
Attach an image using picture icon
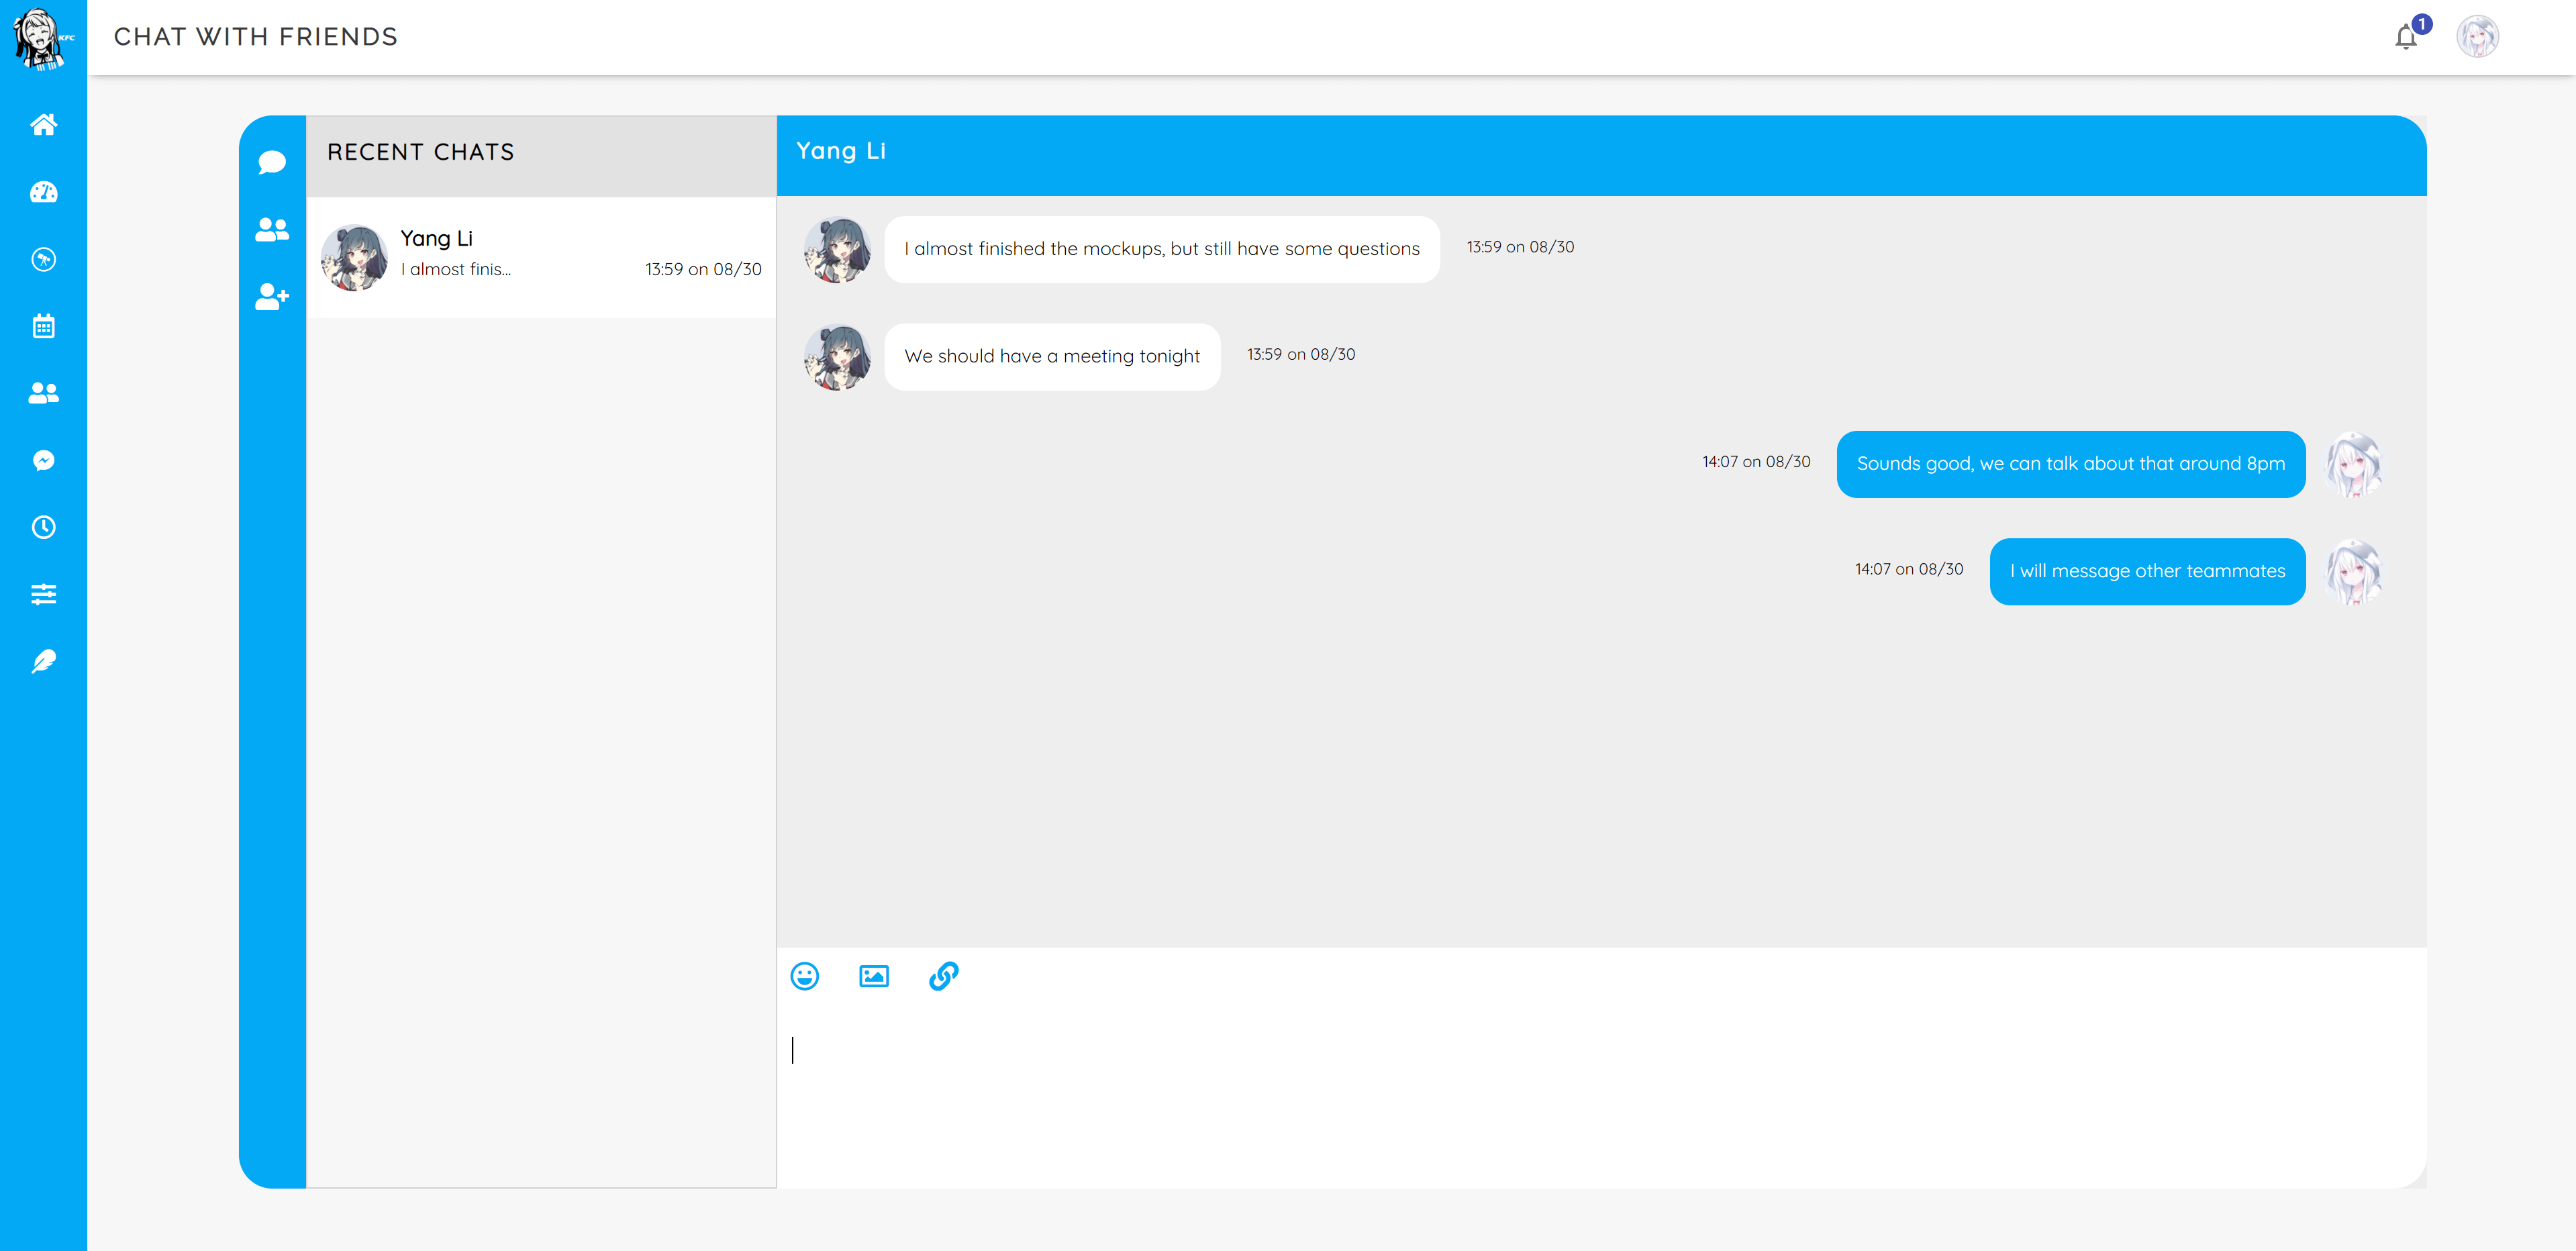tap(873, 976)
